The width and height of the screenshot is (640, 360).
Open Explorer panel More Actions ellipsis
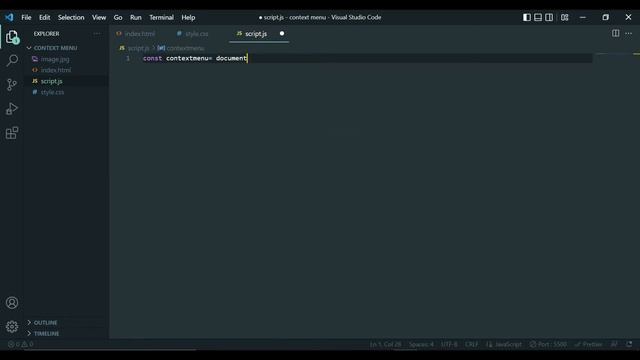coord(97,33)
